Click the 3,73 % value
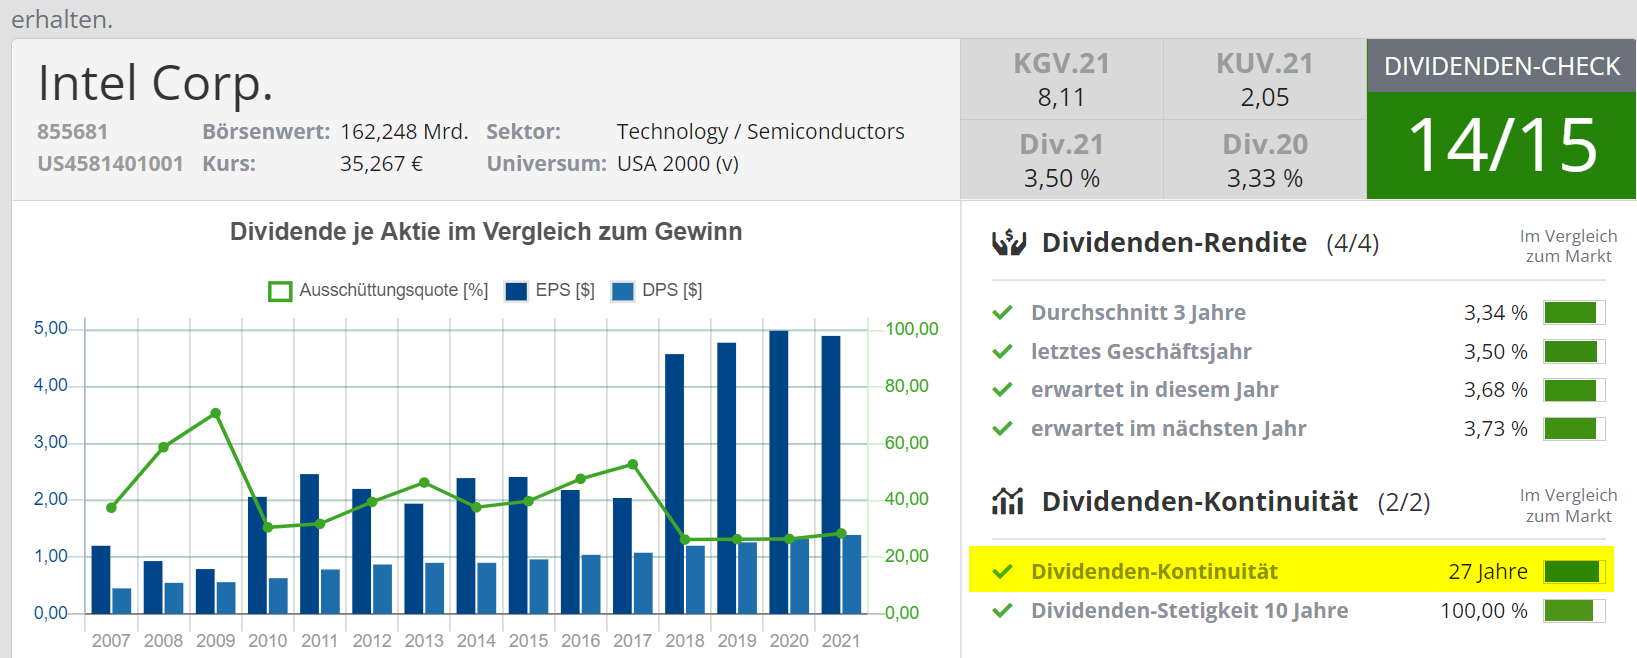Screen dimensions: 1637x658 click(x=1496, y=429)
